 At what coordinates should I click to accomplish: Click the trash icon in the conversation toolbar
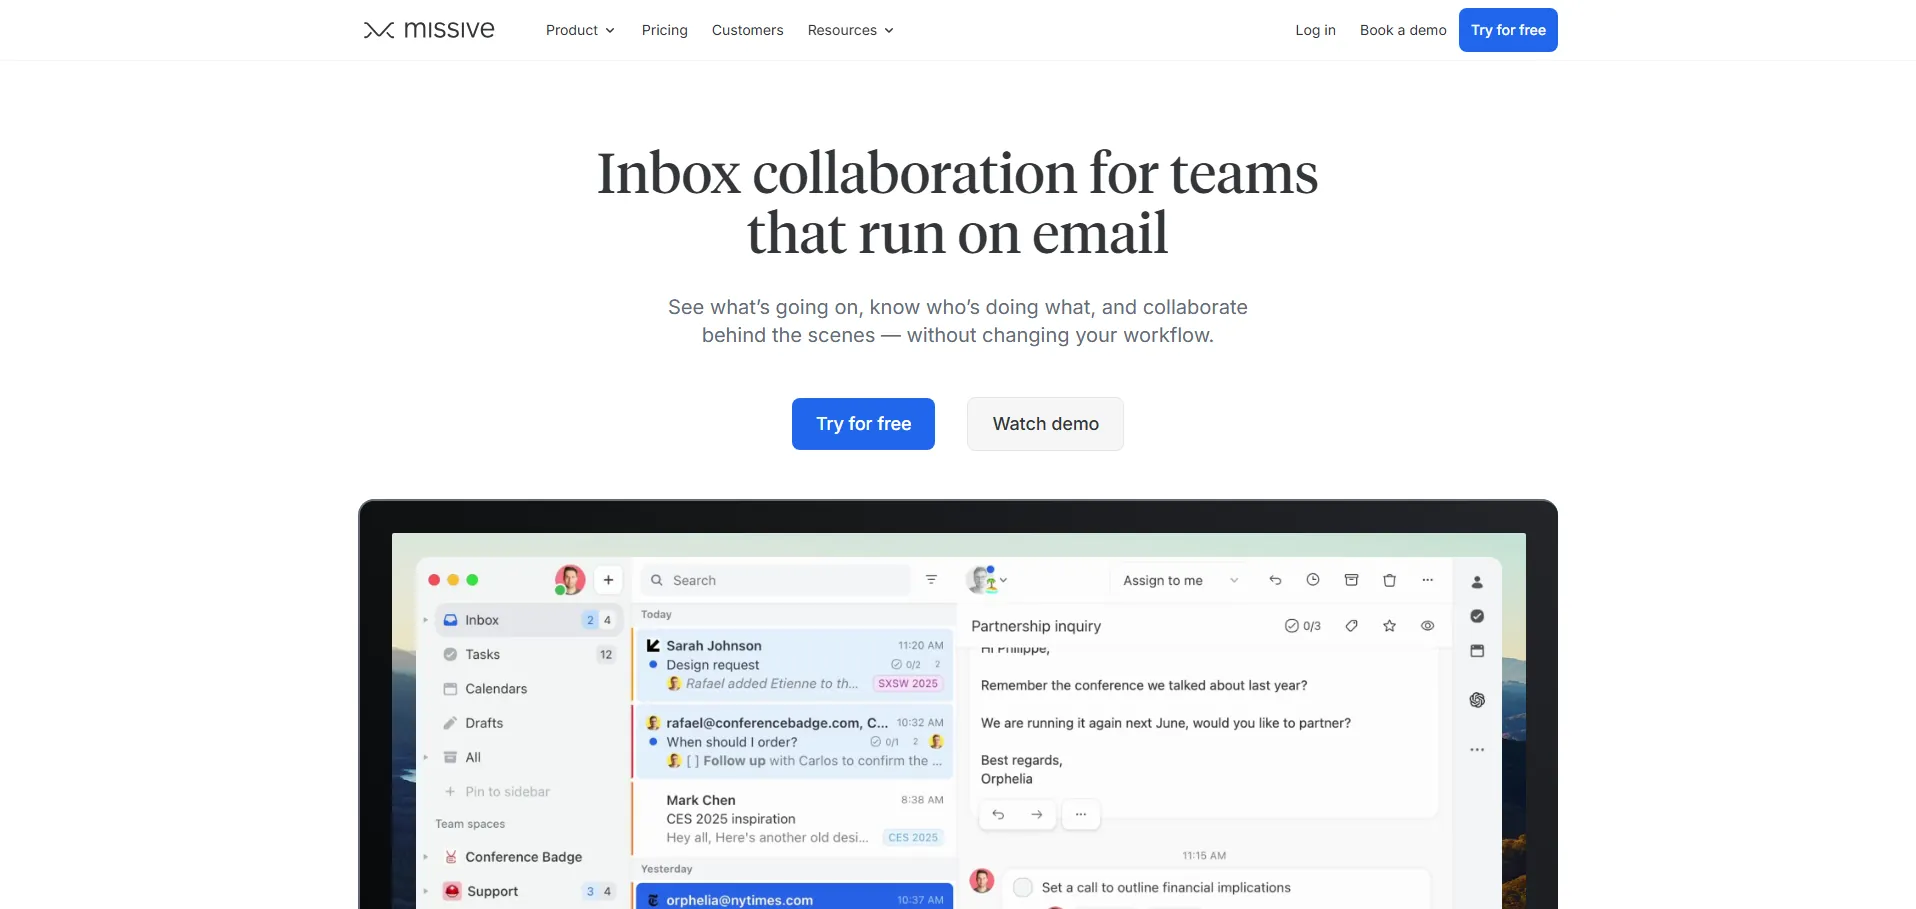click(1389, 580)
